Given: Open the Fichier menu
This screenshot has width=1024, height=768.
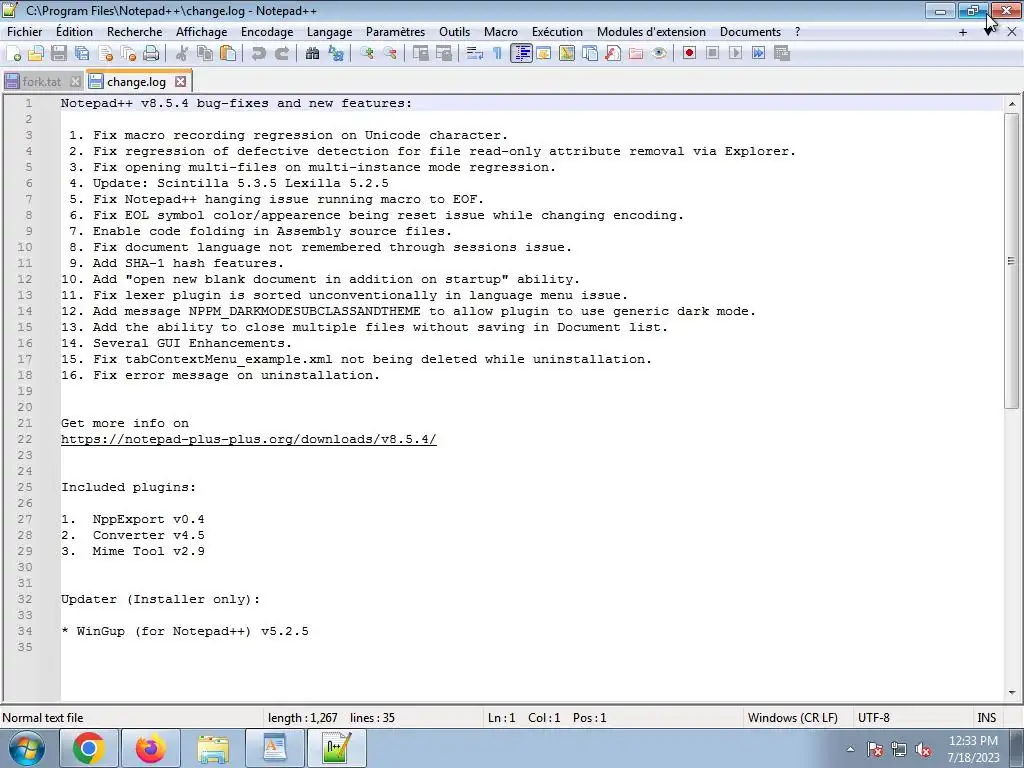Looking at the screenshot, I should coord(25,32).
